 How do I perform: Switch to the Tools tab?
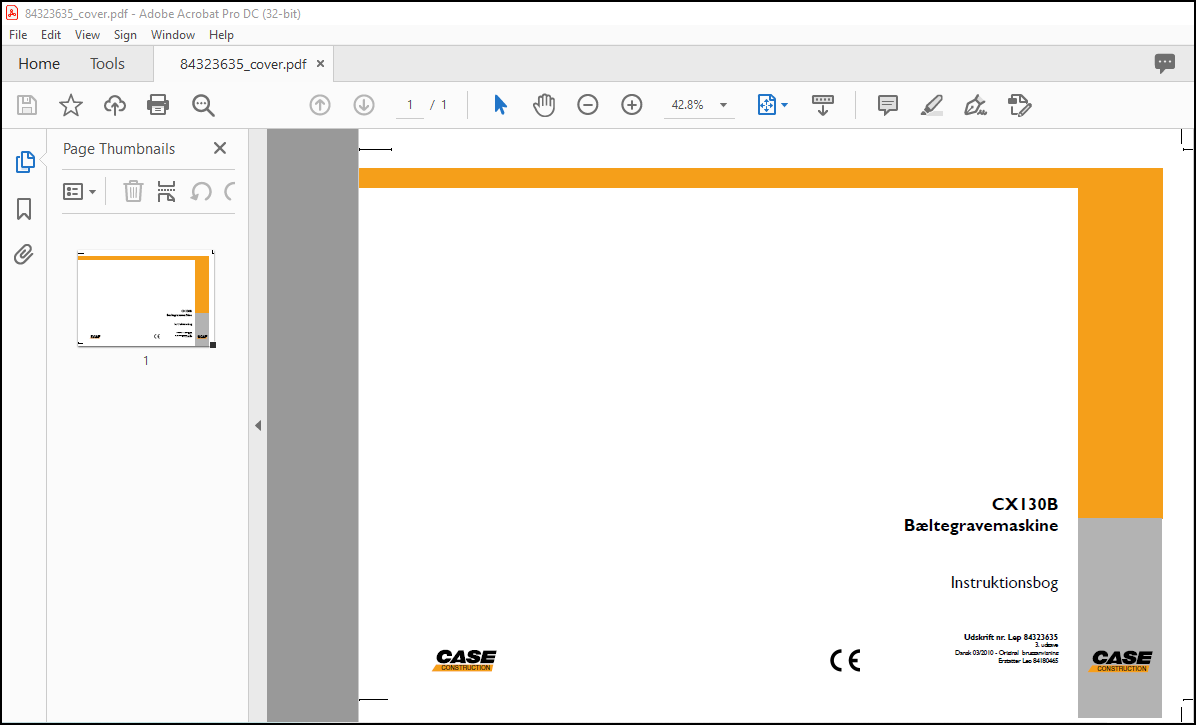(x=107, y=64)
